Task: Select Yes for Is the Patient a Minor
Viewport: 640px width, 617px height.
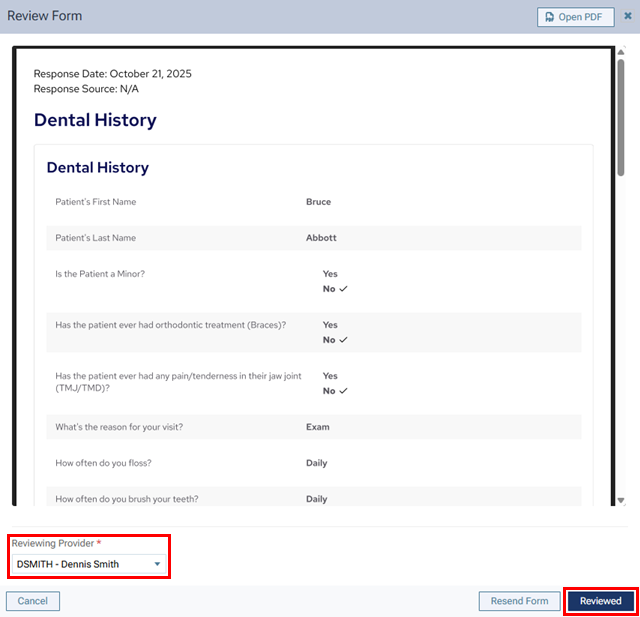Action: pyautogui.click(x=330, y=274)
